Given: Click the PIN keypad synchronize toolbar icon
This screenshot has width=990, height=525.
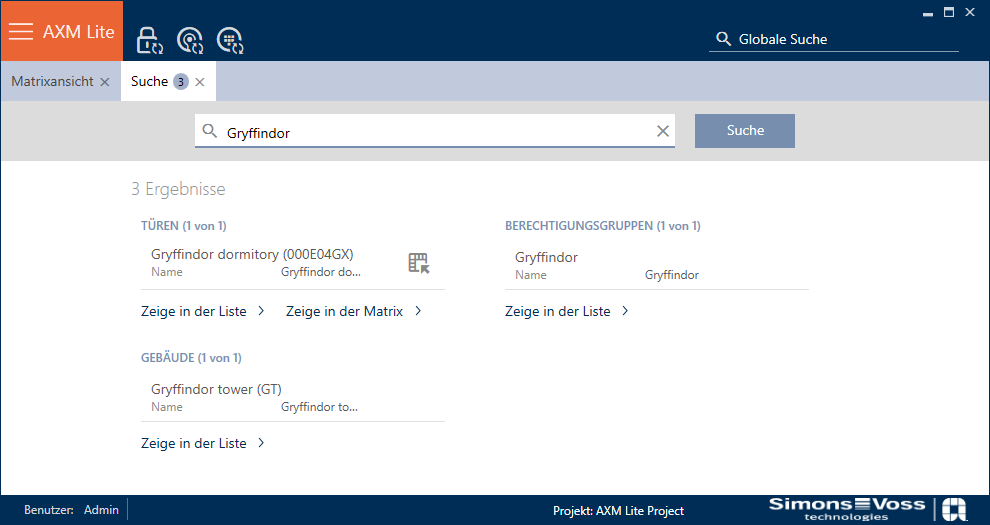Looking at the screenshot, I should 230,40.
